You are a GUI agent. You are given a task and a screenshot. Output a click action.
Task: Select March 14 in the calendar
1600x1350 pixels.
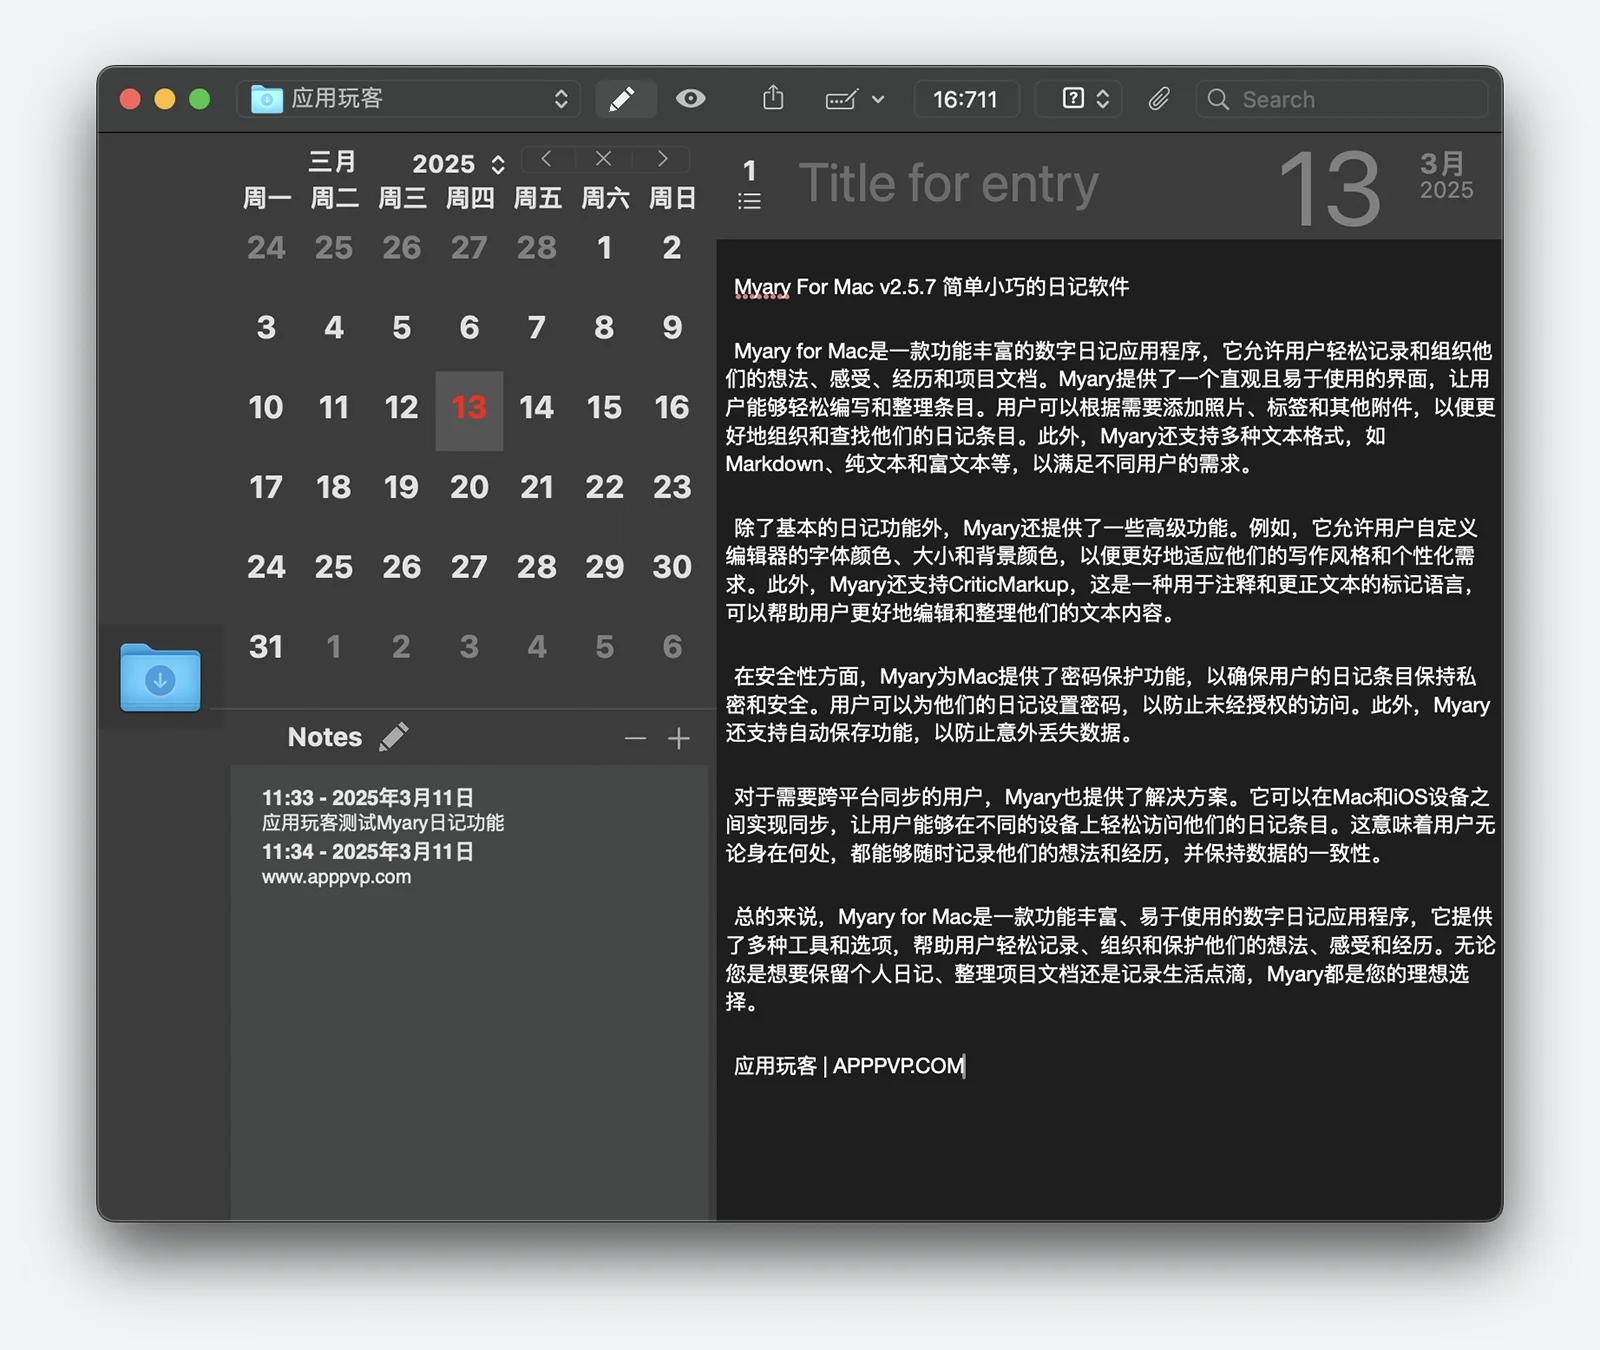(536, 408)
